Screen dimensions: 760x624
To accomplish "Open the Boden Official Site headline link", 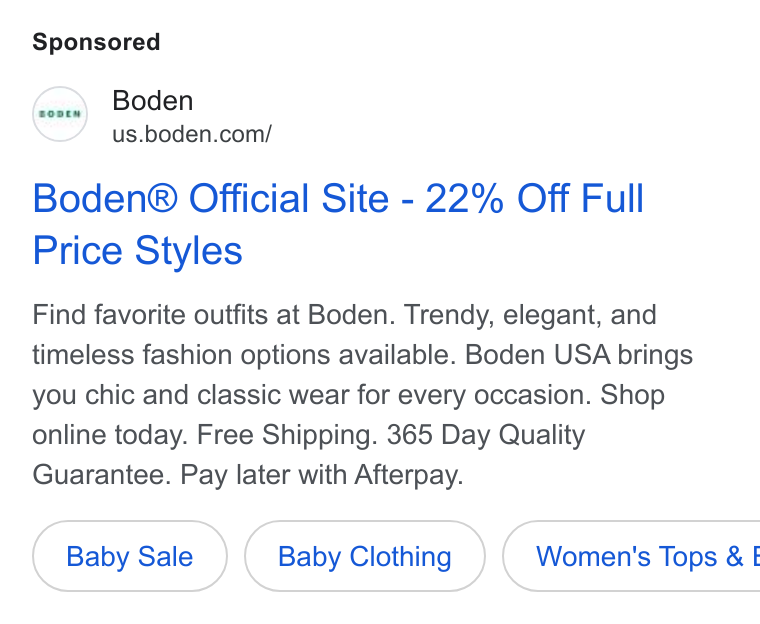I will tap(338, 224).
